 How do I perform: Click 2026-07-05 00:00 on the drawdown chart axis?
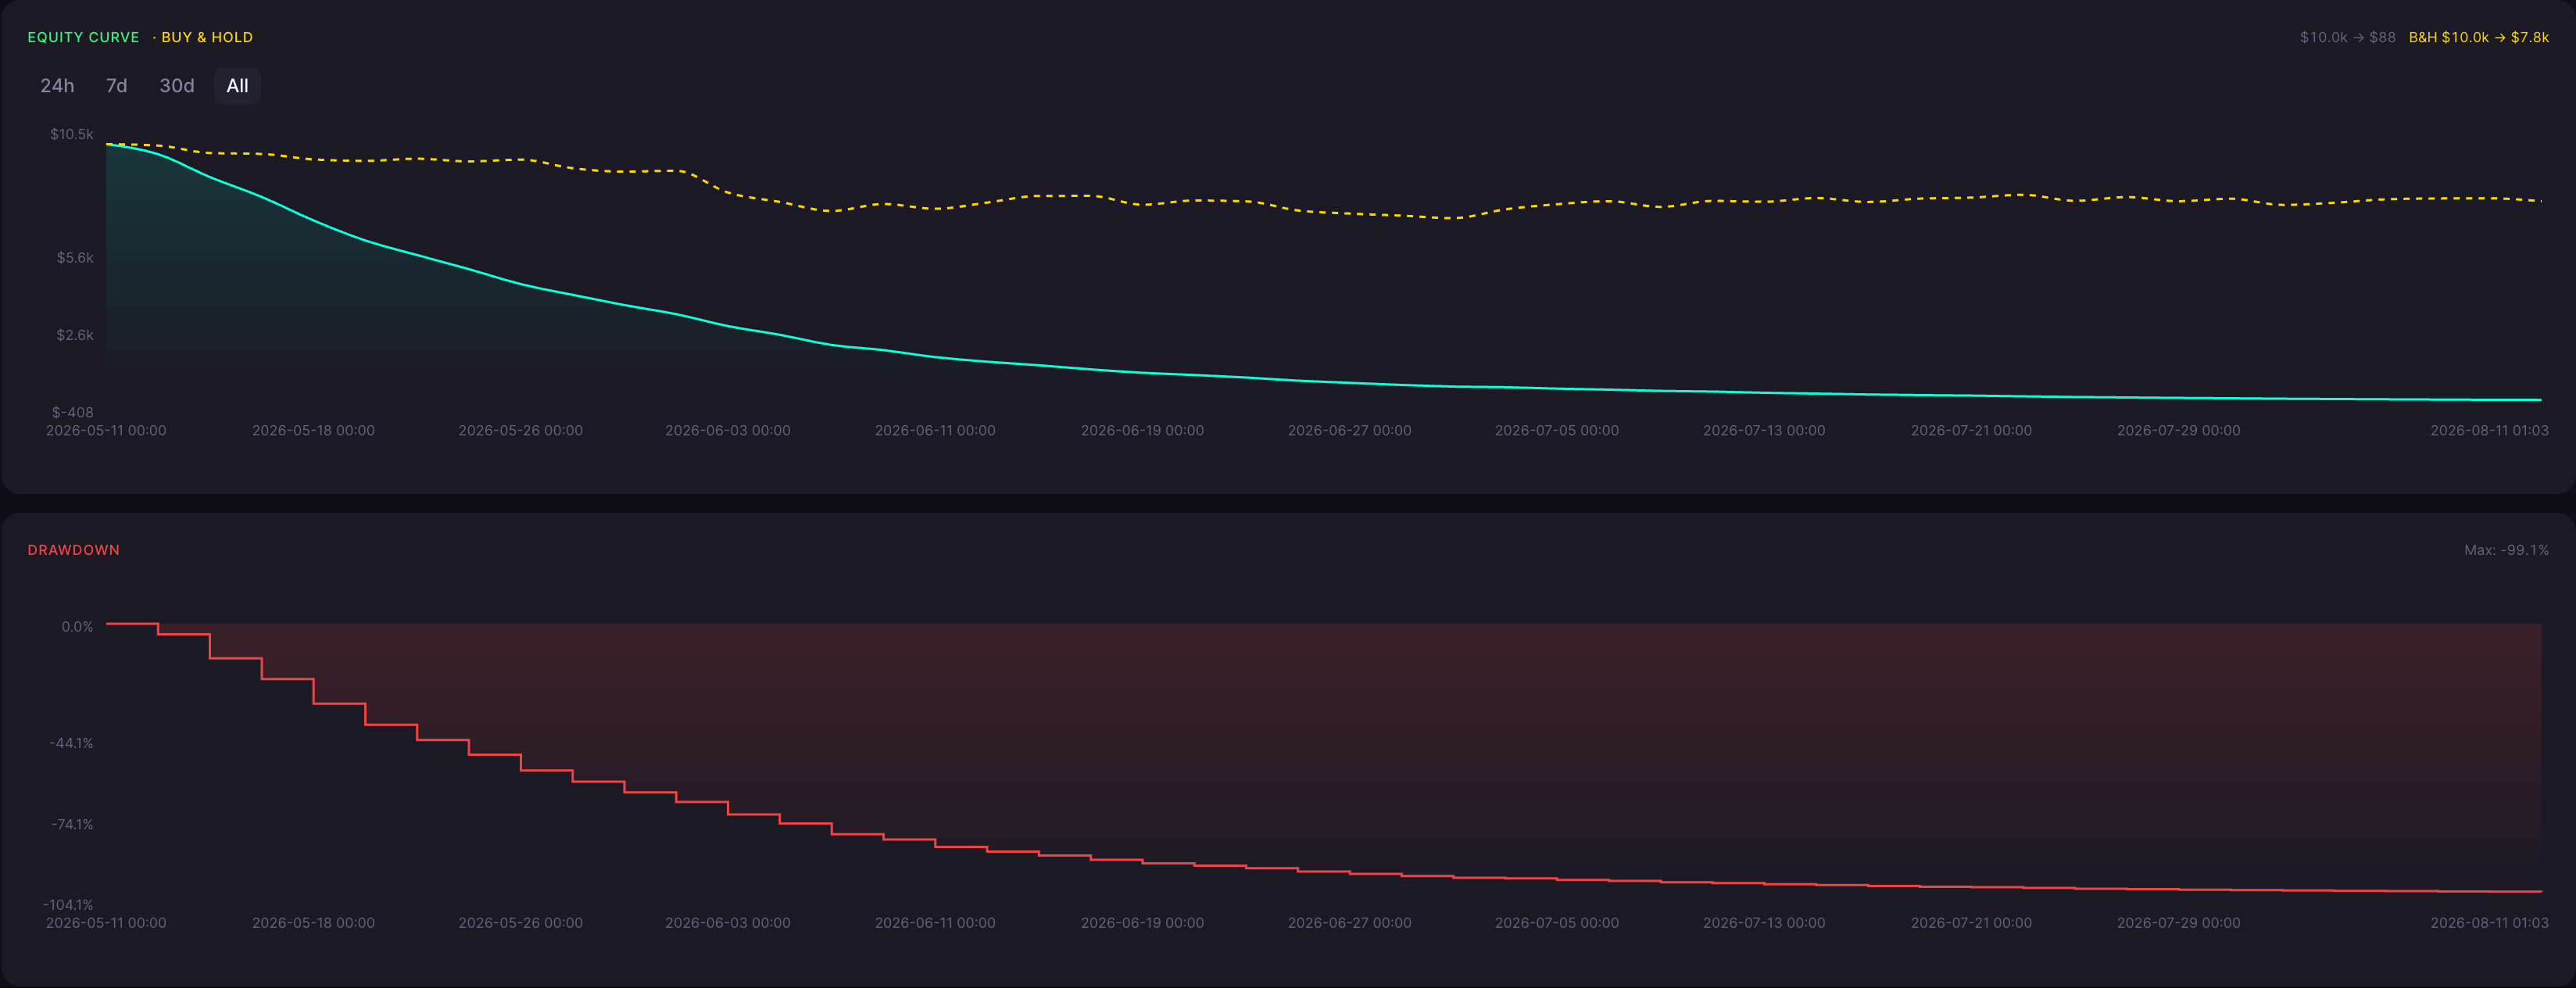pos(1557,923)
